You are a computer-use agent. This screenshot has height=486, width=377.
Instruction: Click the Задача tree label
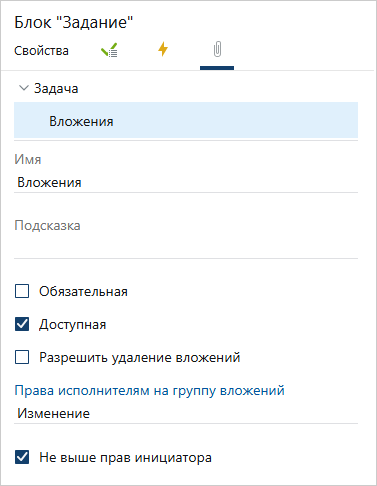[56, 89]
